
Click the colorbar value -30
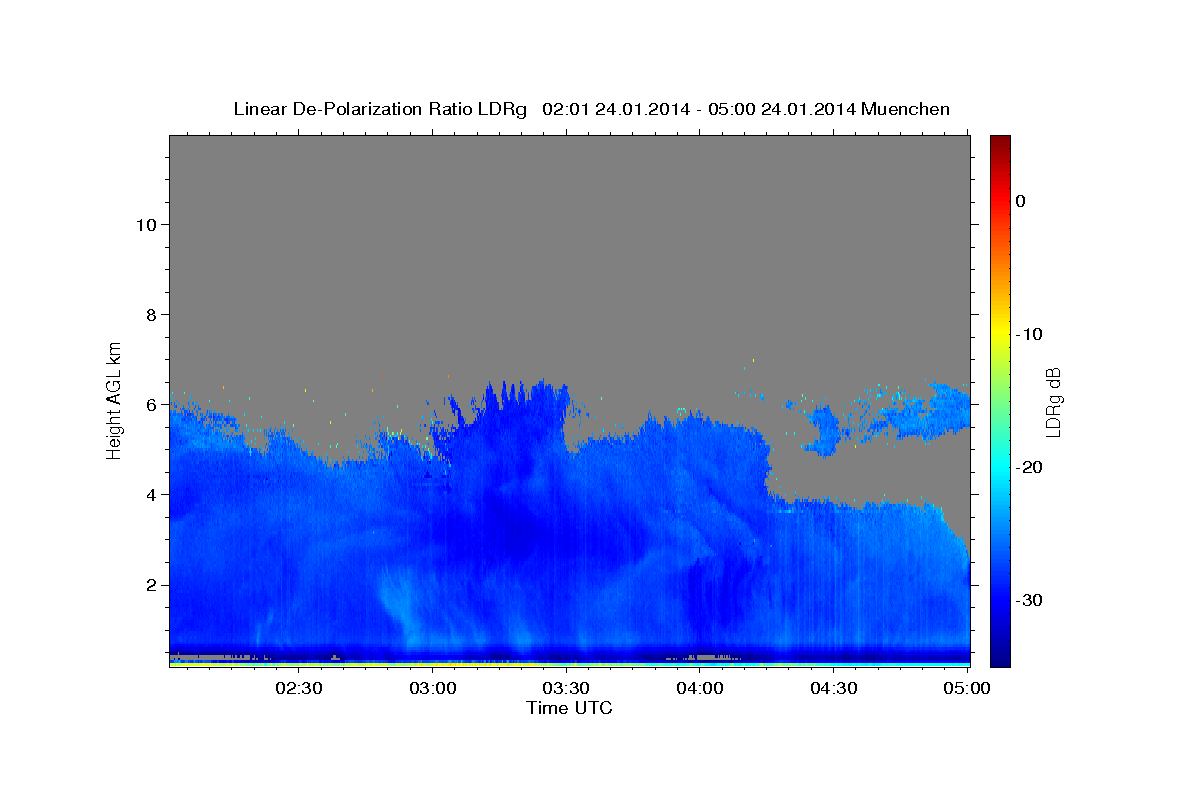[x=1030, y=600]
